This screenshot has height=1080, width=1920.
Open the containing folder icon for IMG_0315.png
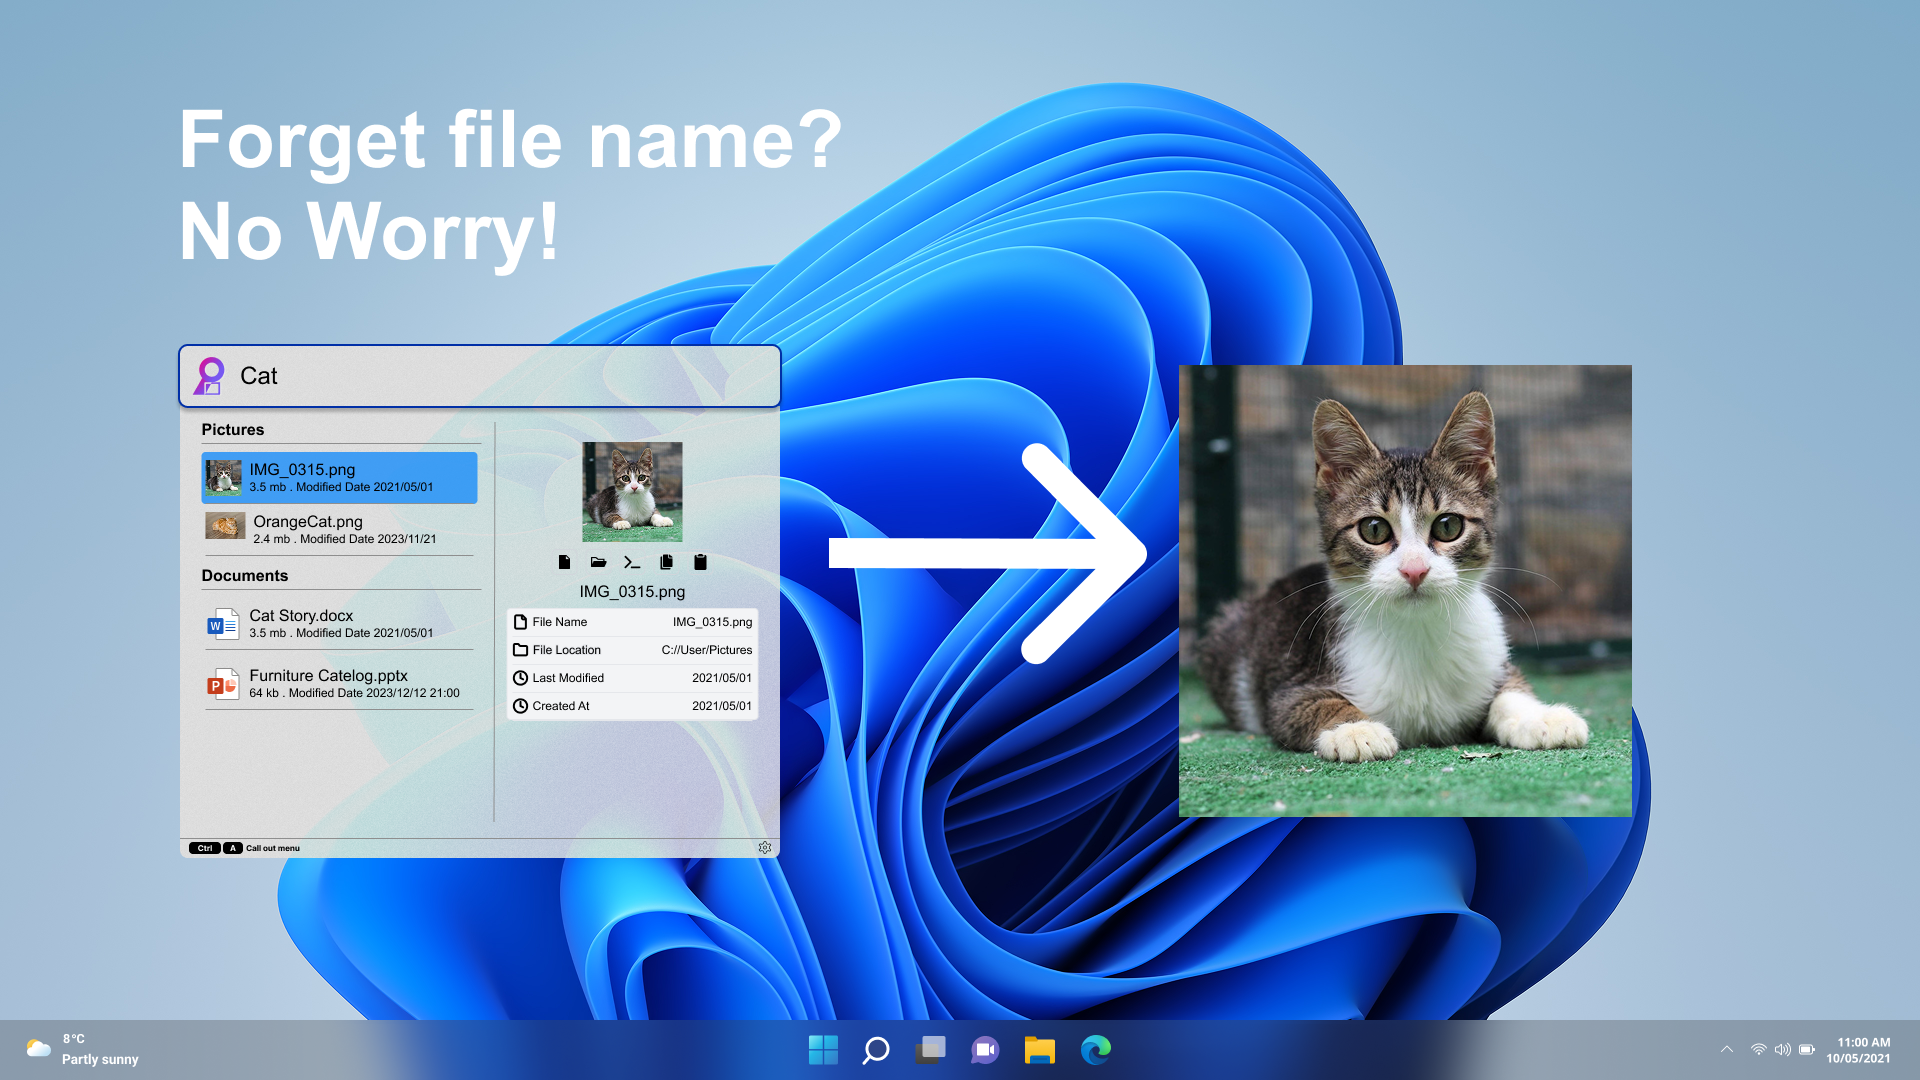point(598,562)
